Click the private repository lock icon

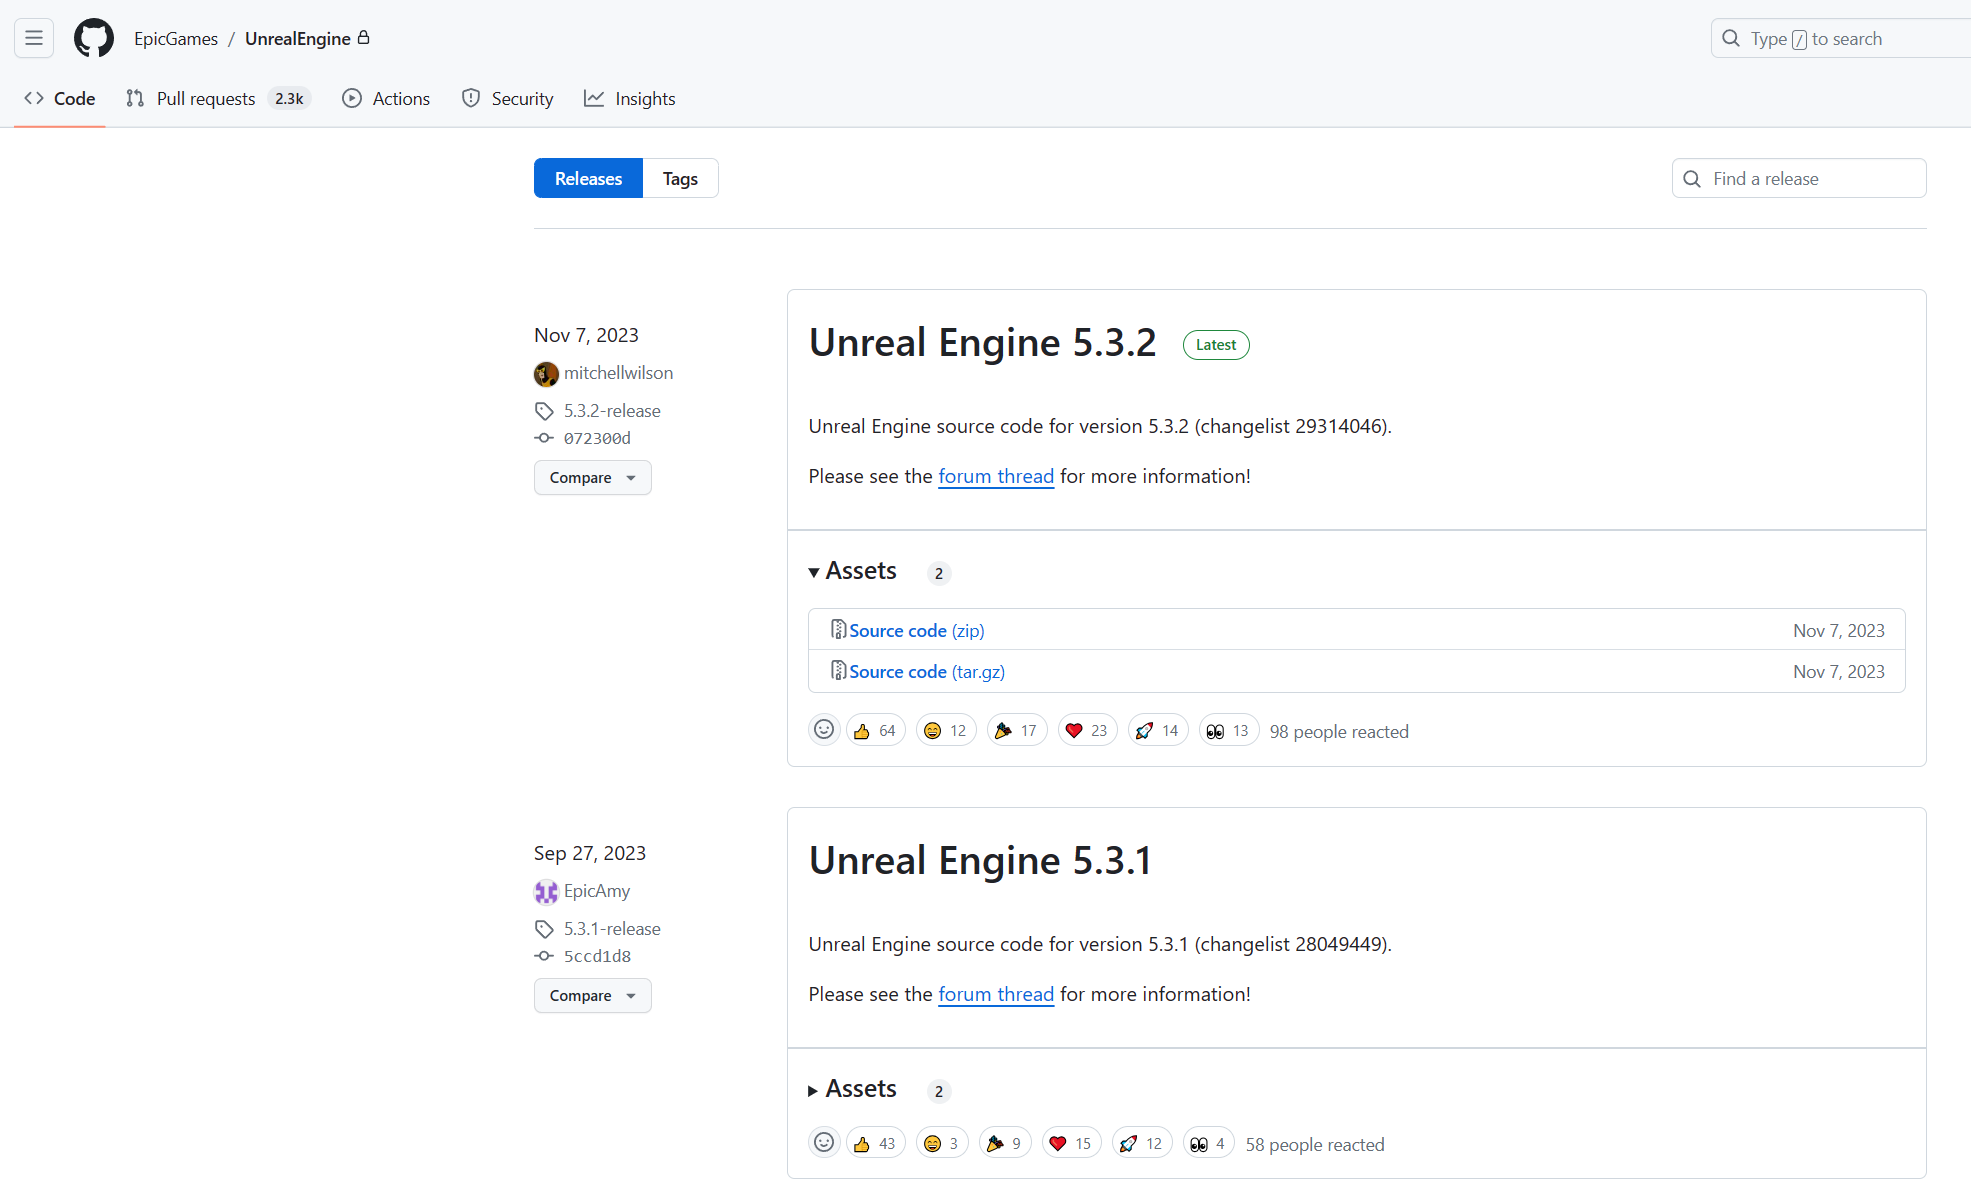[x=364, y=37]
